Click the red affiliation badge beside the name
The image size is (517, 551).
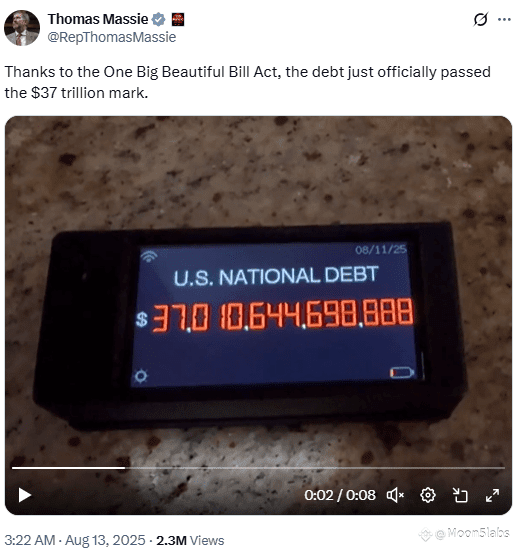178,19
